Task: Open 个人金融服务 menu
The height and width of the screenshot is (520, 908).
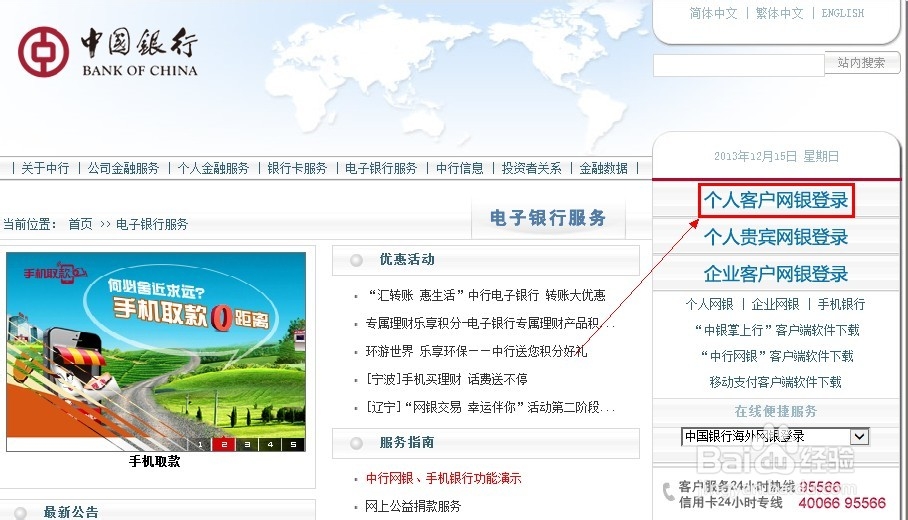Action: (213, 169)
